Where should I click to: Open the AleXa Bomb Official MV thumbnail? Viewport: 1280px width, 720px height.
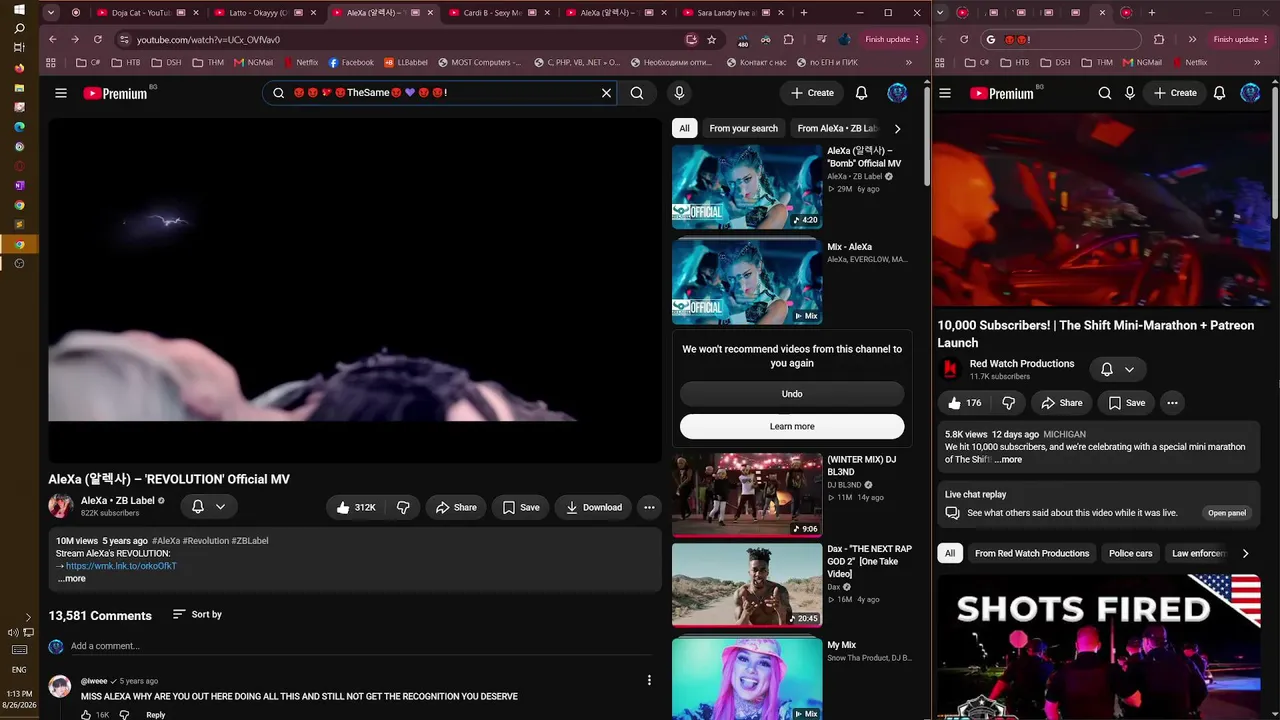pos(747,187)
